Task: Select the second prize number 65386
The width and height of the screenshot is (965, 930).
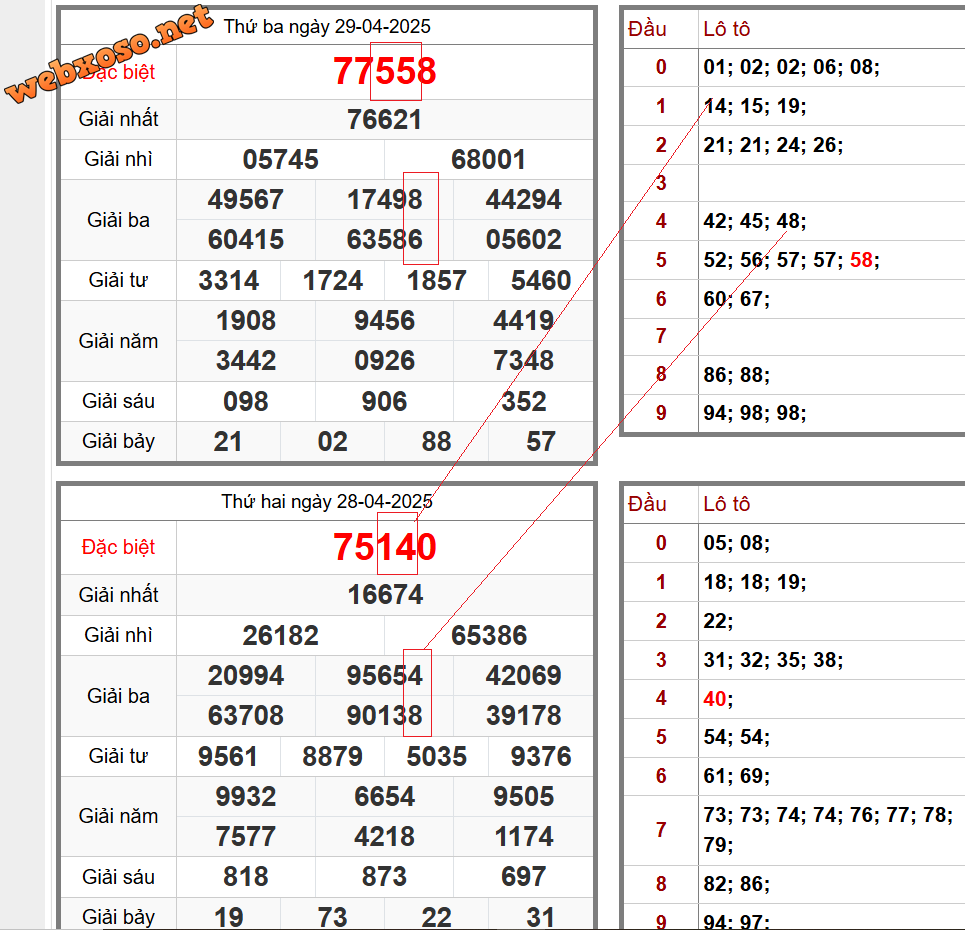Action: pos(489,635)
